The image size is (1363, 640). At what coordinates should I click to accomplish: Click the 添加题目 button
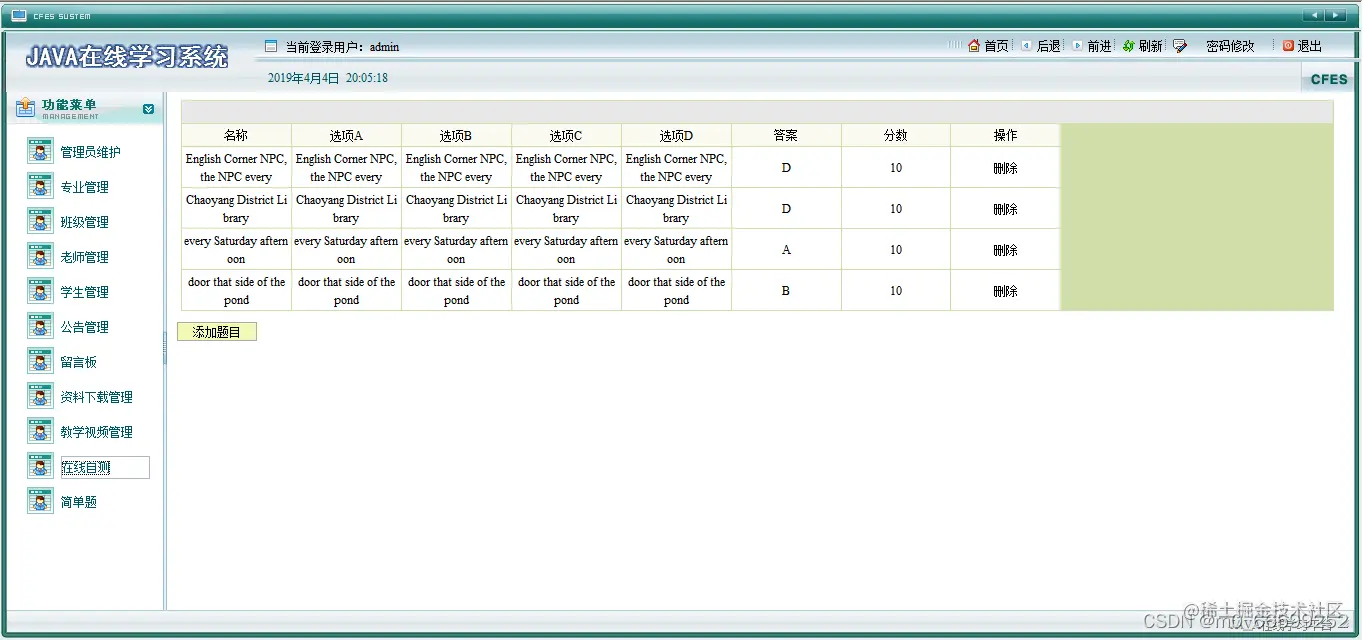click(217, 332)
